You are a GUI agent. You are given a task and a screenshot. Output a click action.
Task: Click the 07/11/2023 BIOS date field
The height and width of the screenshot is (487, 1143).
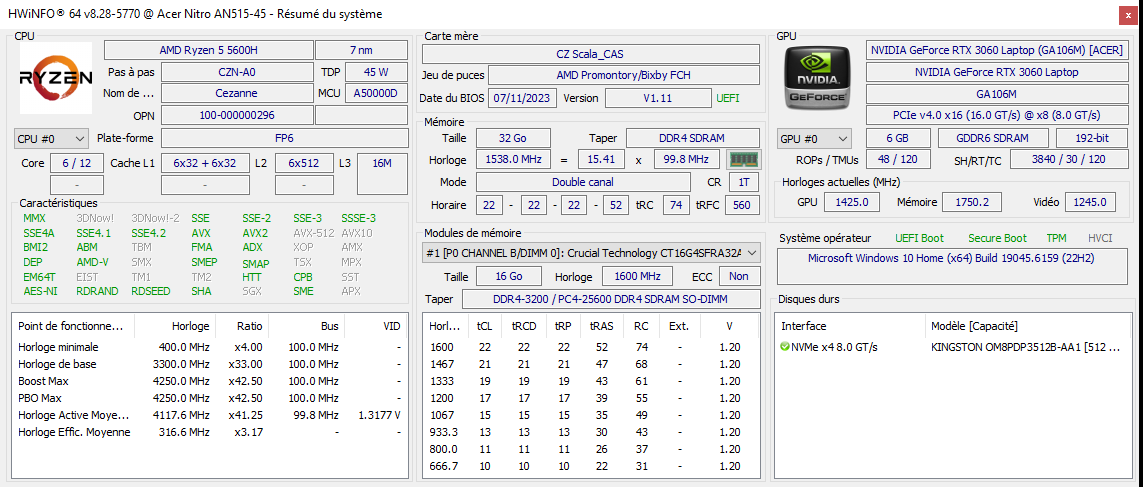523,98
